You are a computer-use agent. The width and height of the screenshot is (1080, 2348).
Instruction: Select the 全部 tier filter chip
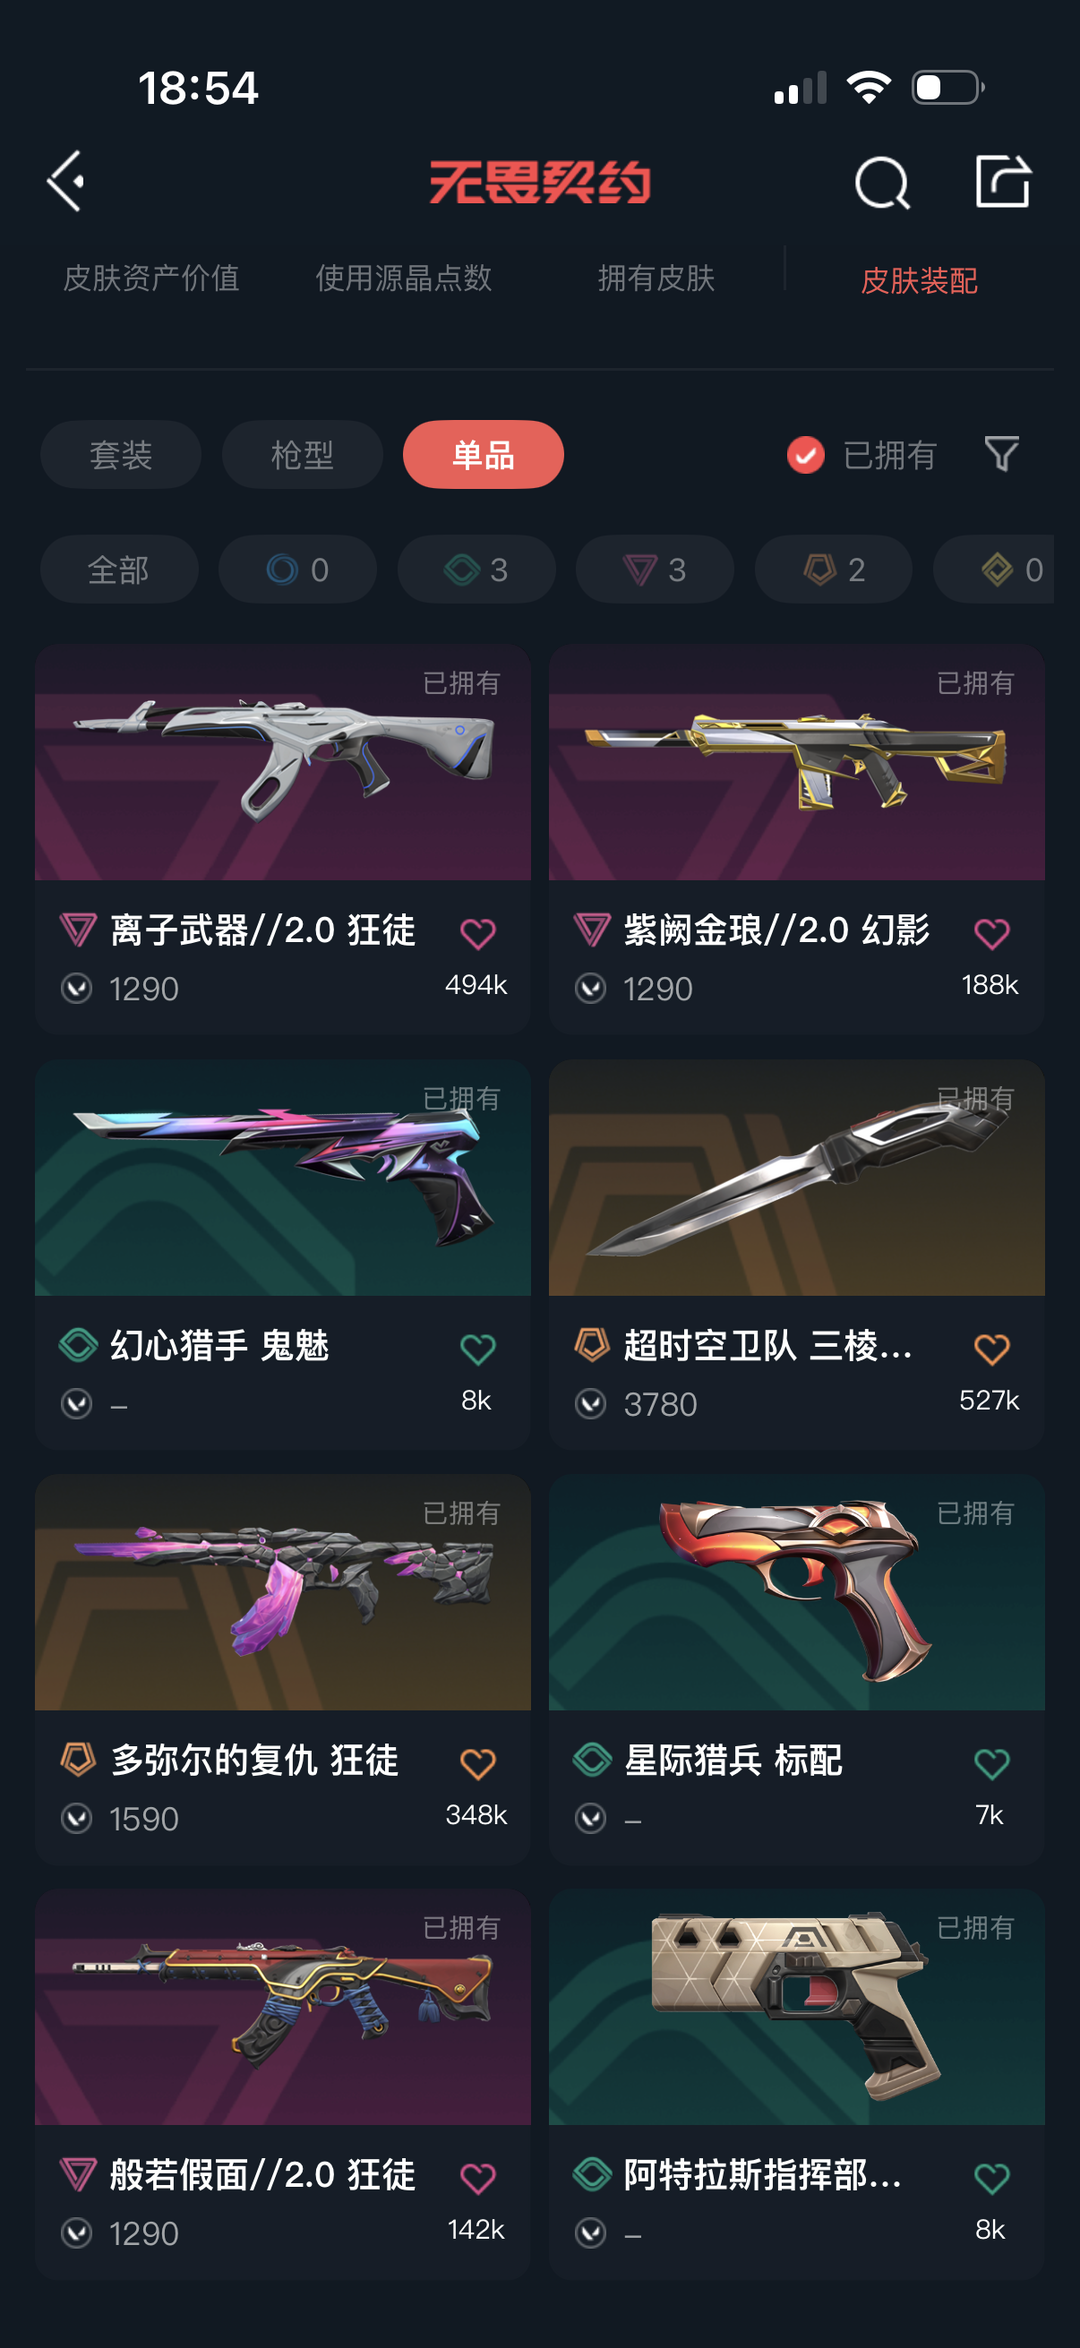[x=119, y=569]
